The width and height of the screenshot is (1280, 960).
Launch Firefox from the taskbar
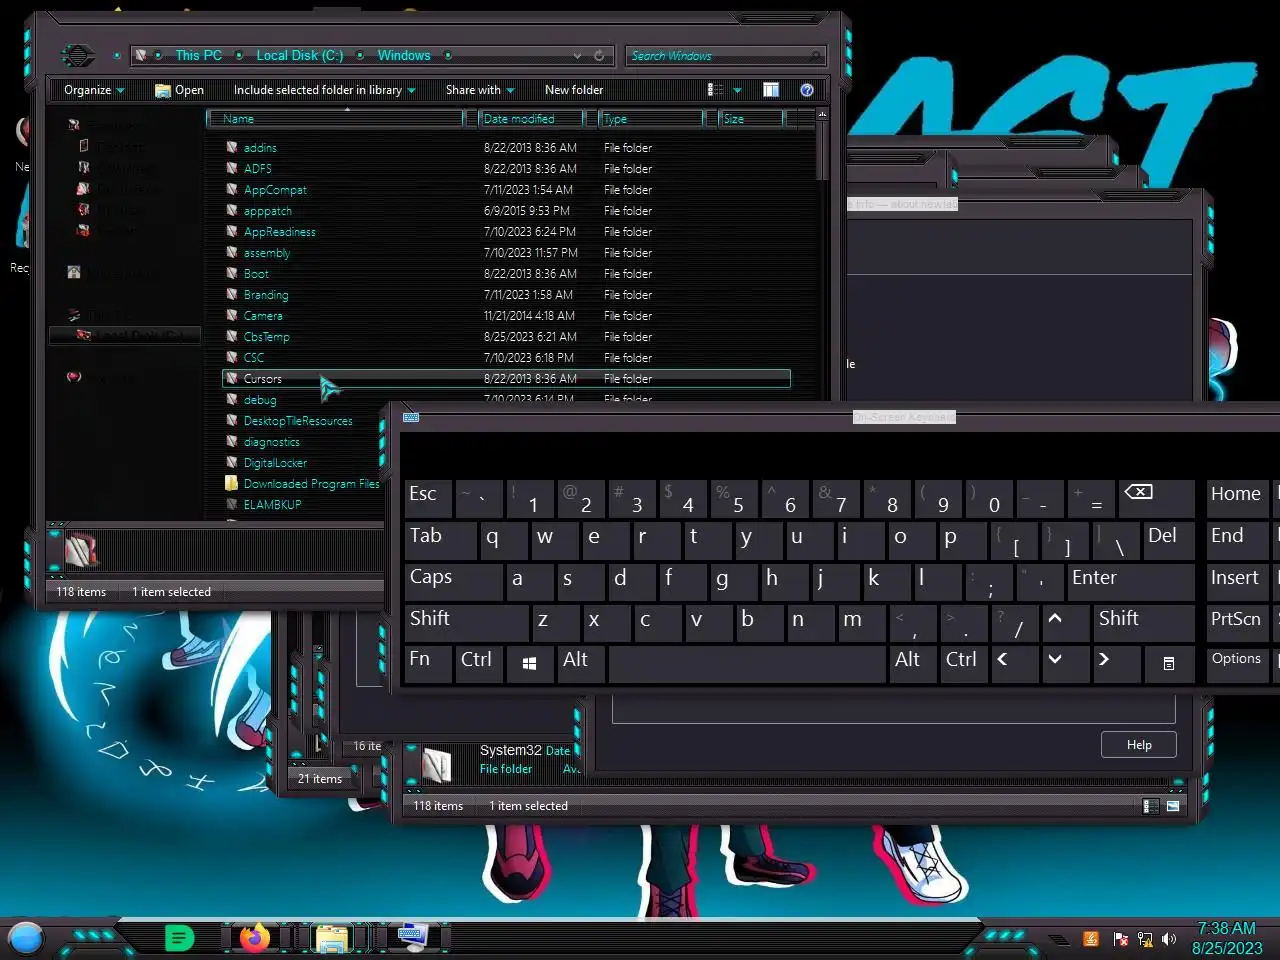255,938
